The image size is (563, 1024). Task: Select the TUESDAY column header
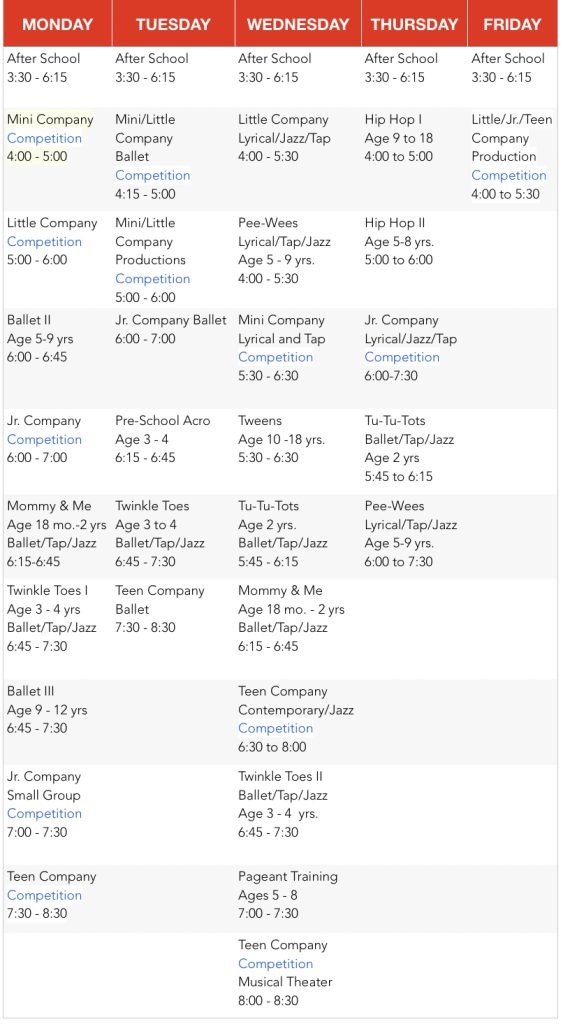point(173,24)
